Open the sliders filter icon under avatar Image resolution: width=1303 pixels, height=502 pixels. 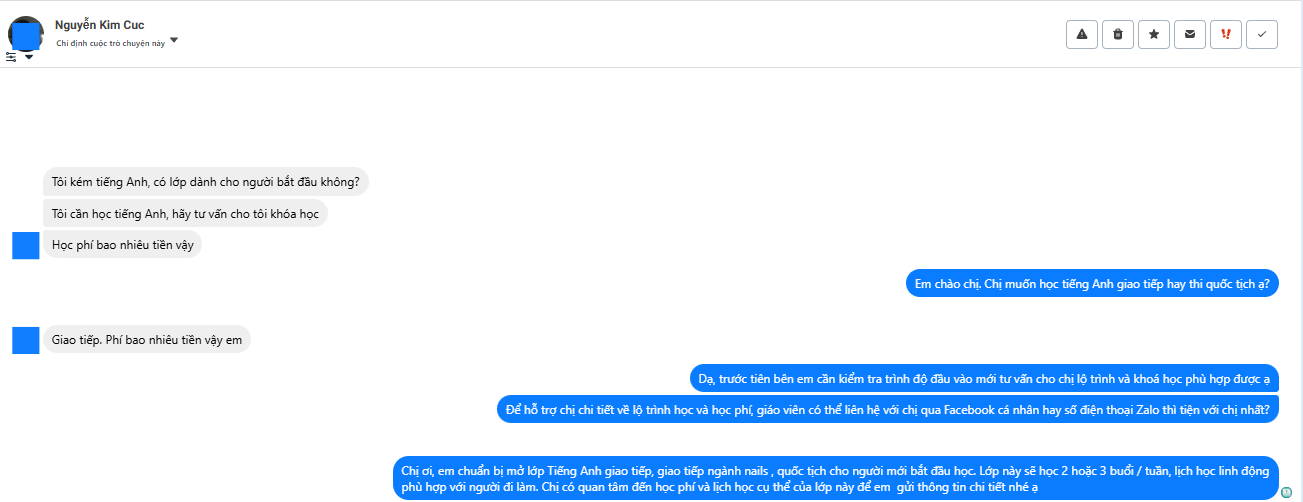(11, 57)
